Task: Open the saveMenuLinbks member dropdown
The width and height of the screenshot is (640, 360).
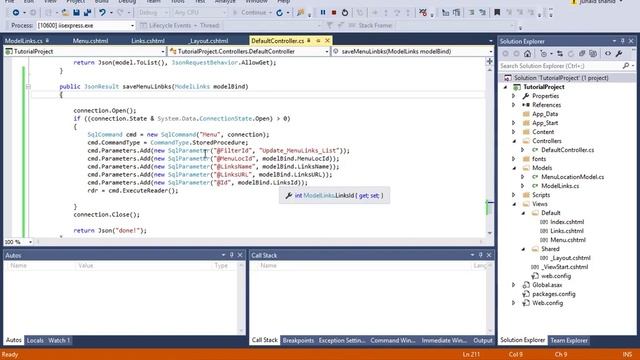Action: 413,51
